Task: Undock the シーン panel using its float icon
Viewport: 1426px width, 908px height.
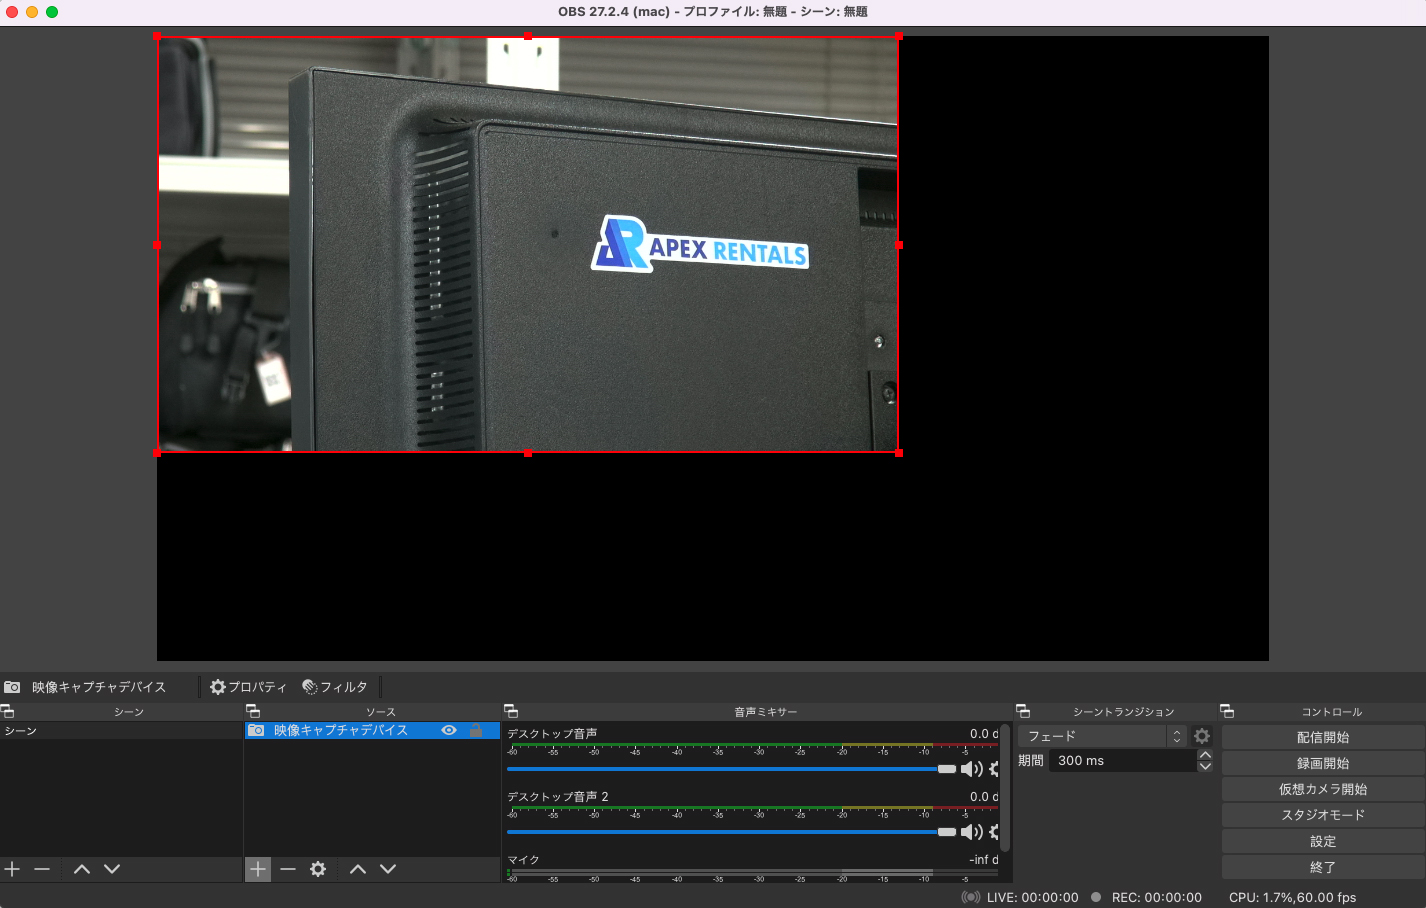Action: 7,711
